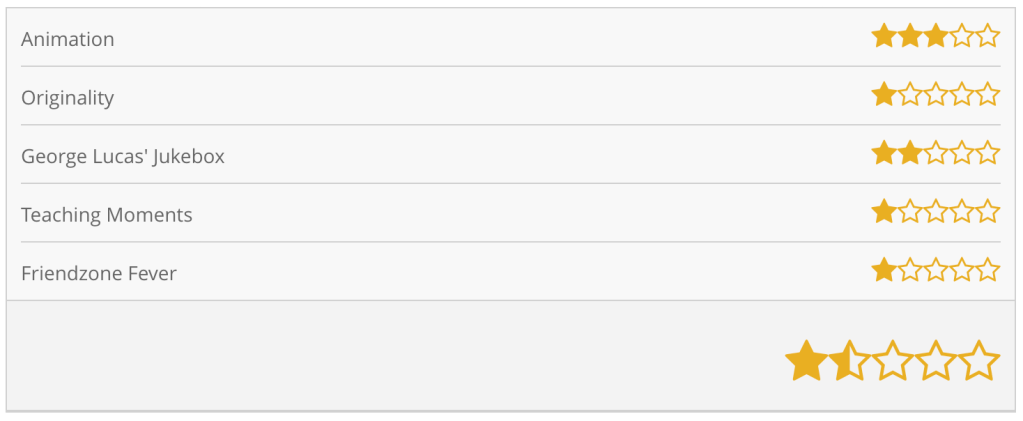Click the first large overall rating star
The width and height of the screenshot is (1023, 421).
(806, 361)
